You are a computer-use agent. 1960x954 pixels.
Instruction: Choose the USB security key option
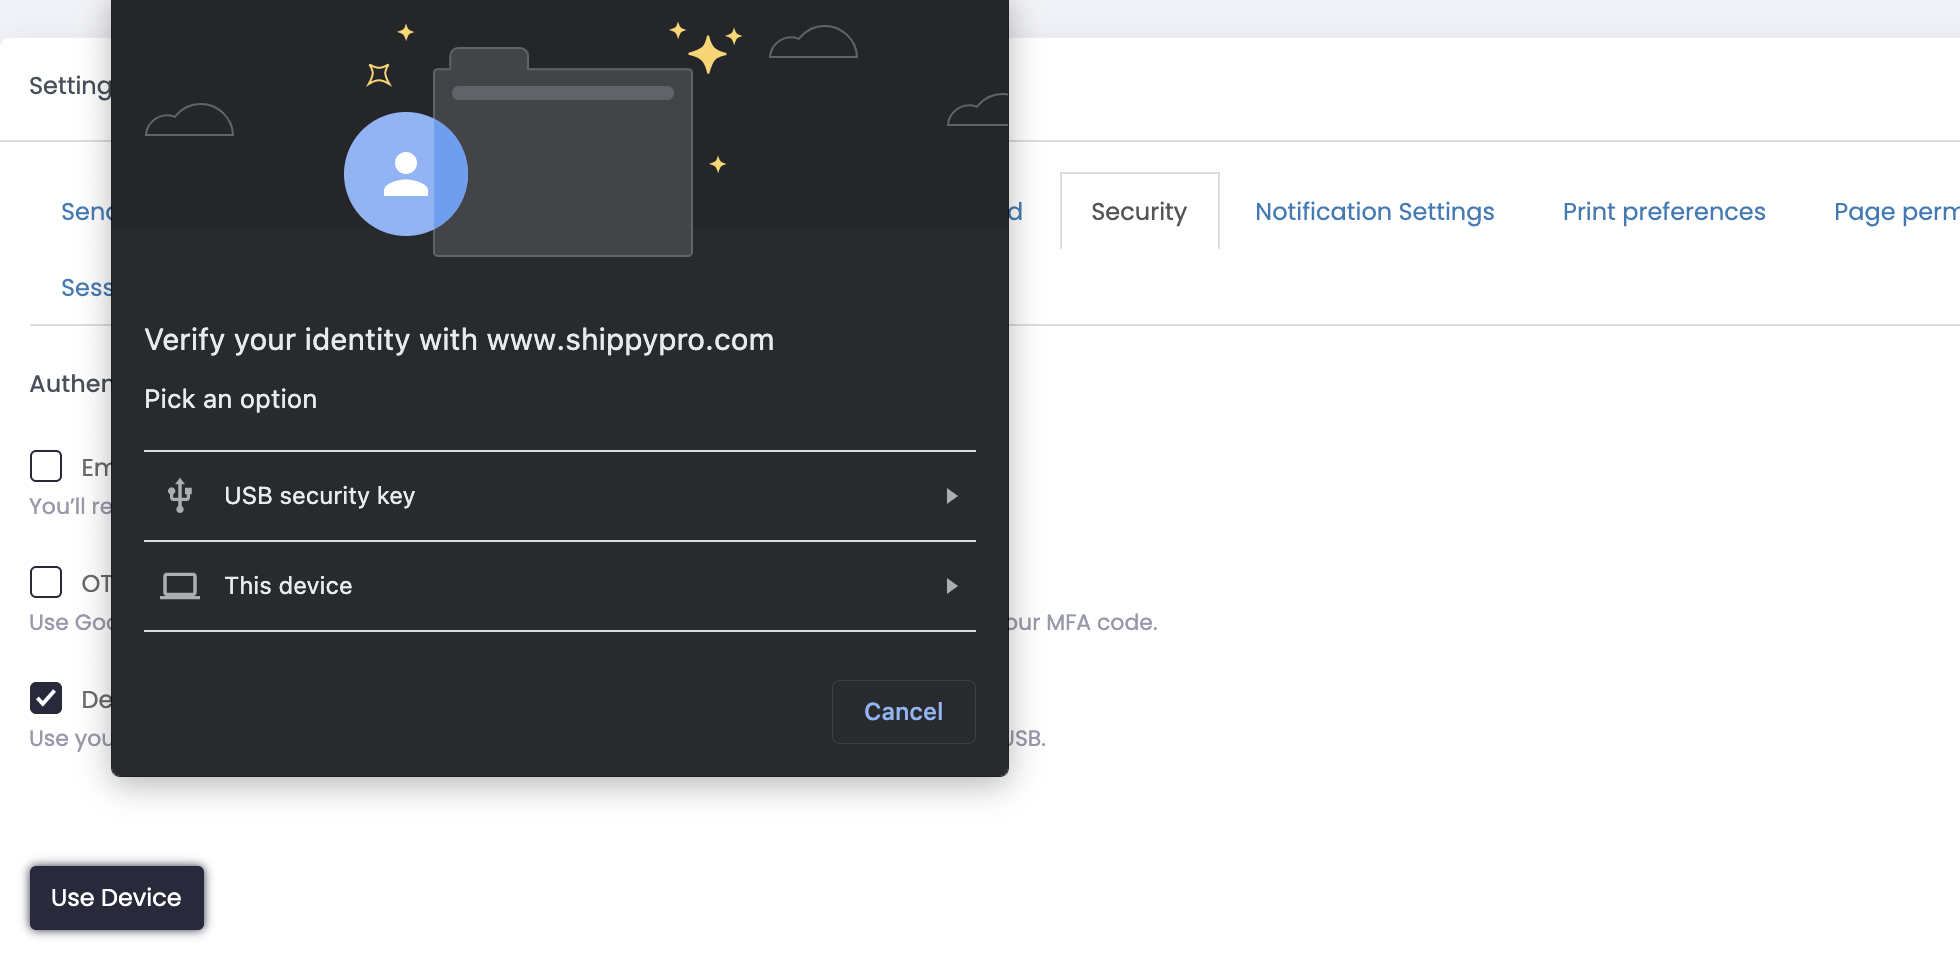pos(560,496)
